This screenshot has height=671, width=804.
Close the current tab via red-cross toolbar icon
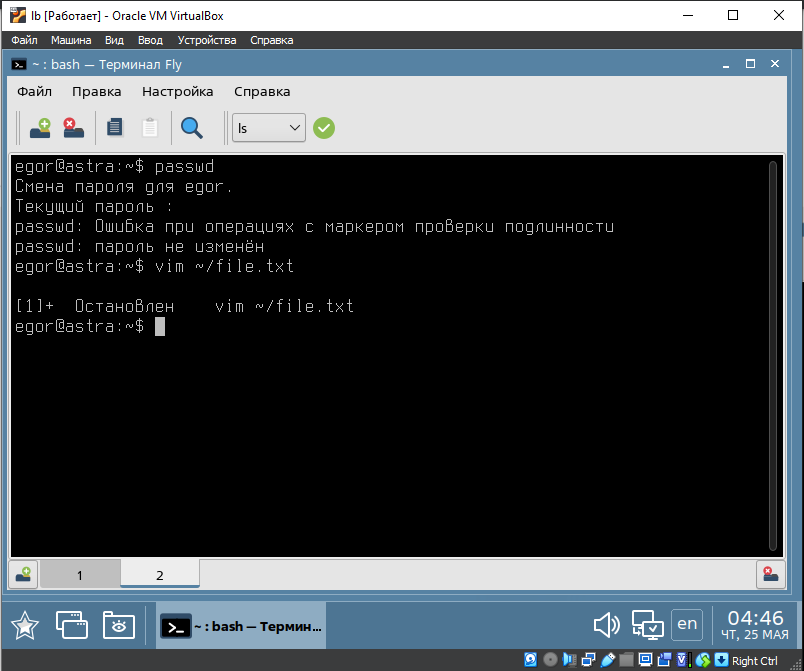point(73,128)
